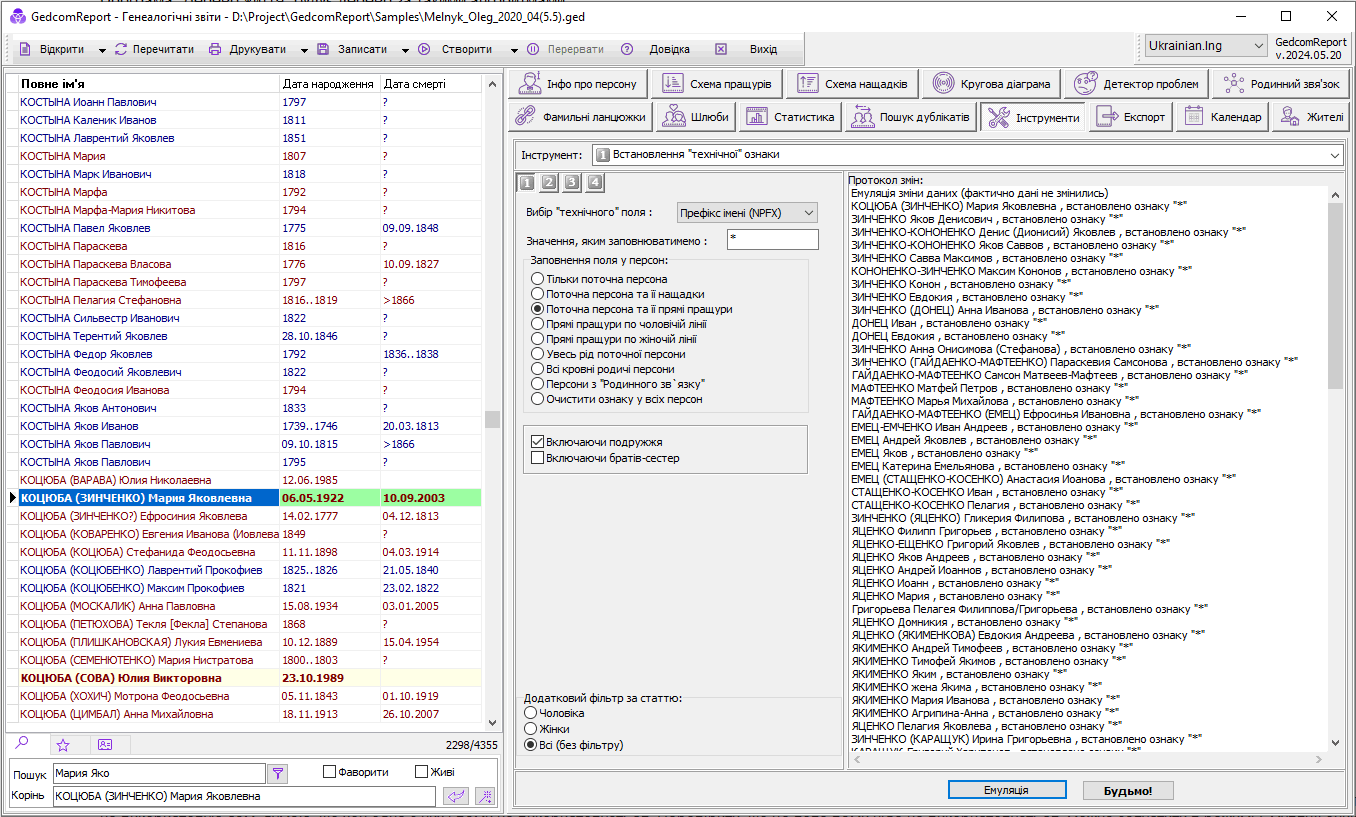Switch to the Календар tab
The image size is (1356, 817).
pyautogui.click(x=1222, y=117)
